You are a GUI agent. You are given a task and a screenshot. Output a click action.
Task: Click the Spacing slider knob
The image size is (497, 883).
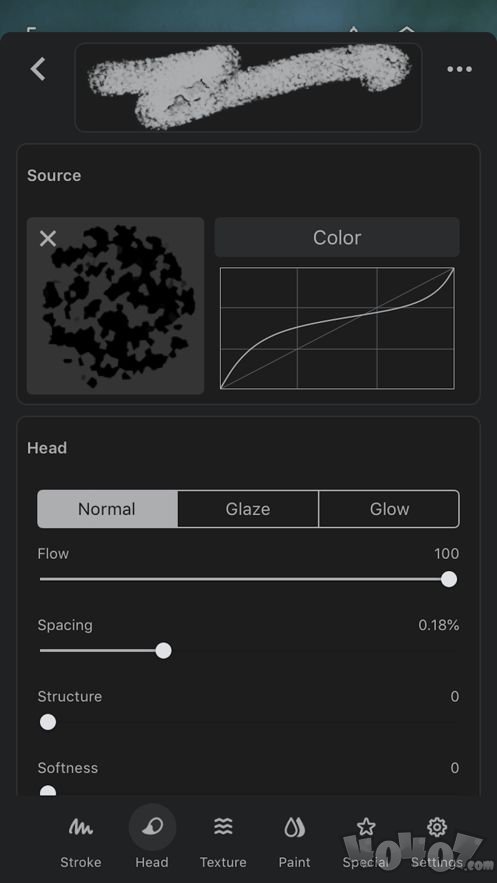click(x=163, y=651)
